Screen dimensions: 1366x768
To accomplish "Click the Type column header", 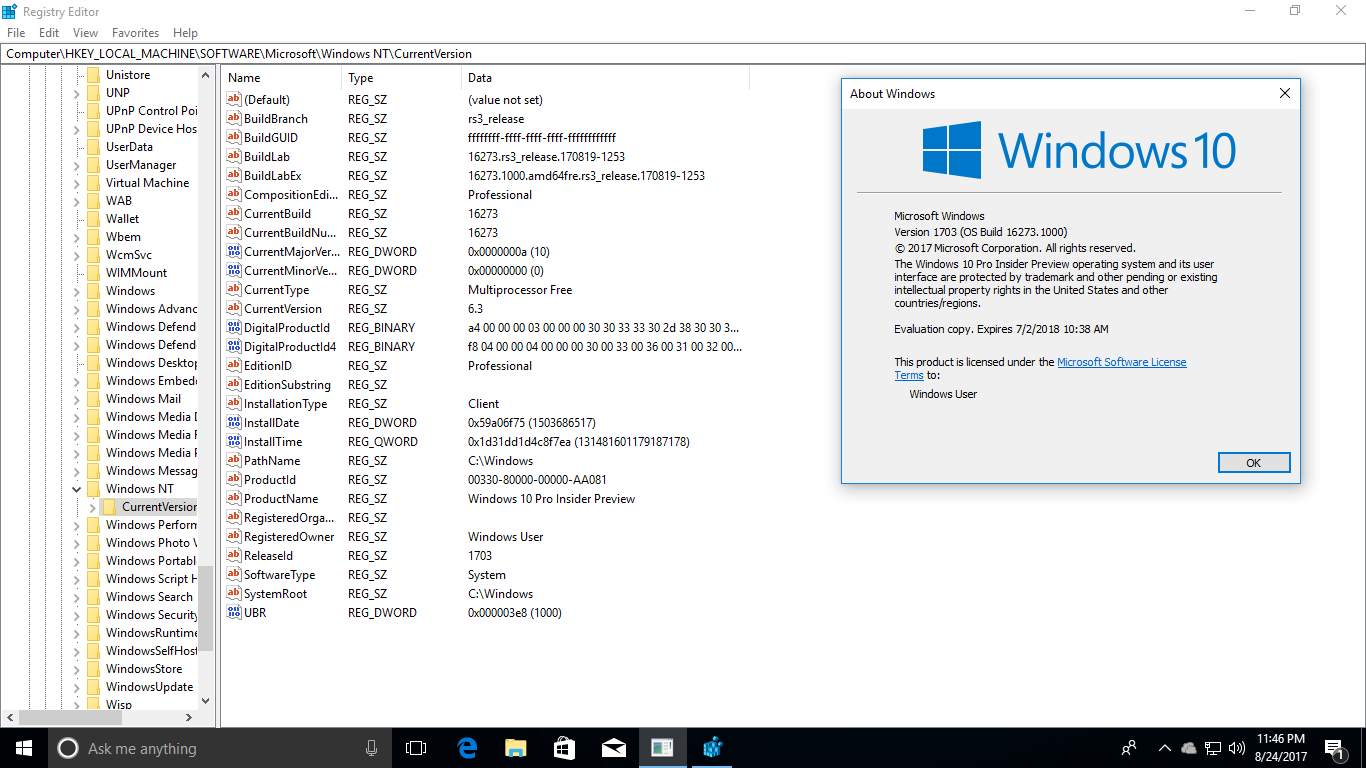I will pos(402,78).
